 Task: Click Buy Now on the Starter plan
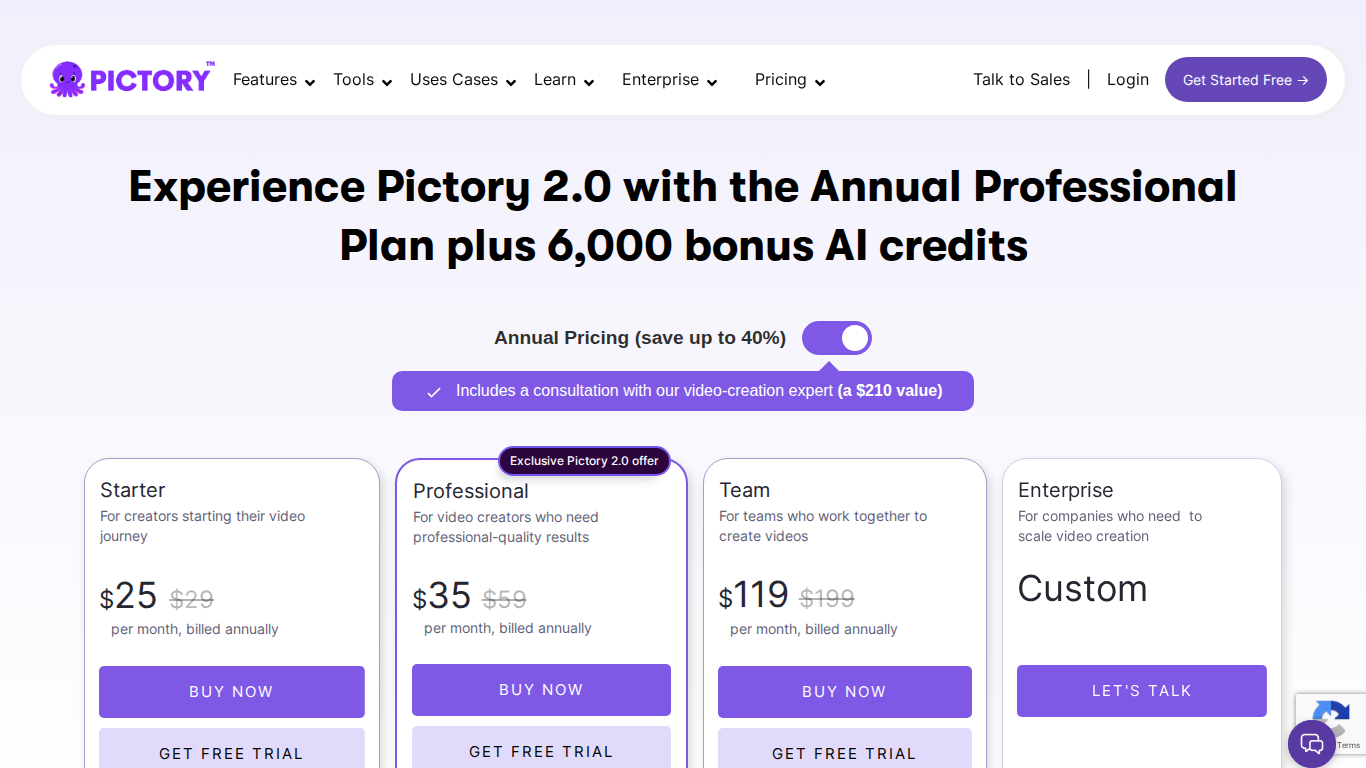coord(231,691)
